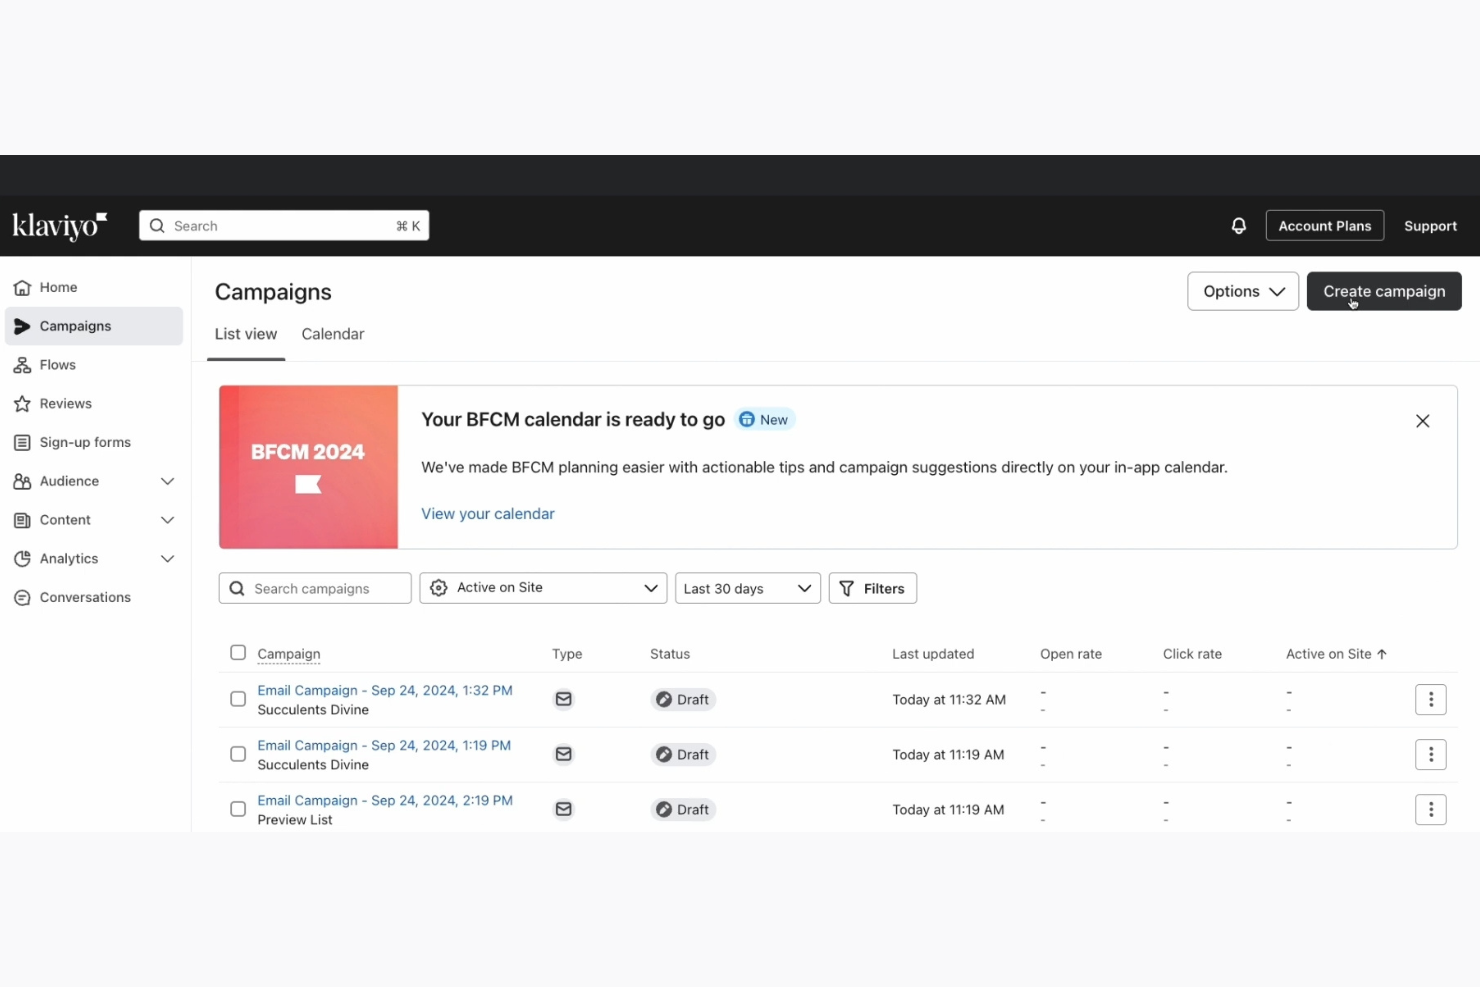Select the Preview List campaign checkbox
This screenshot has height=987, width=1480.
click(238, 808)
